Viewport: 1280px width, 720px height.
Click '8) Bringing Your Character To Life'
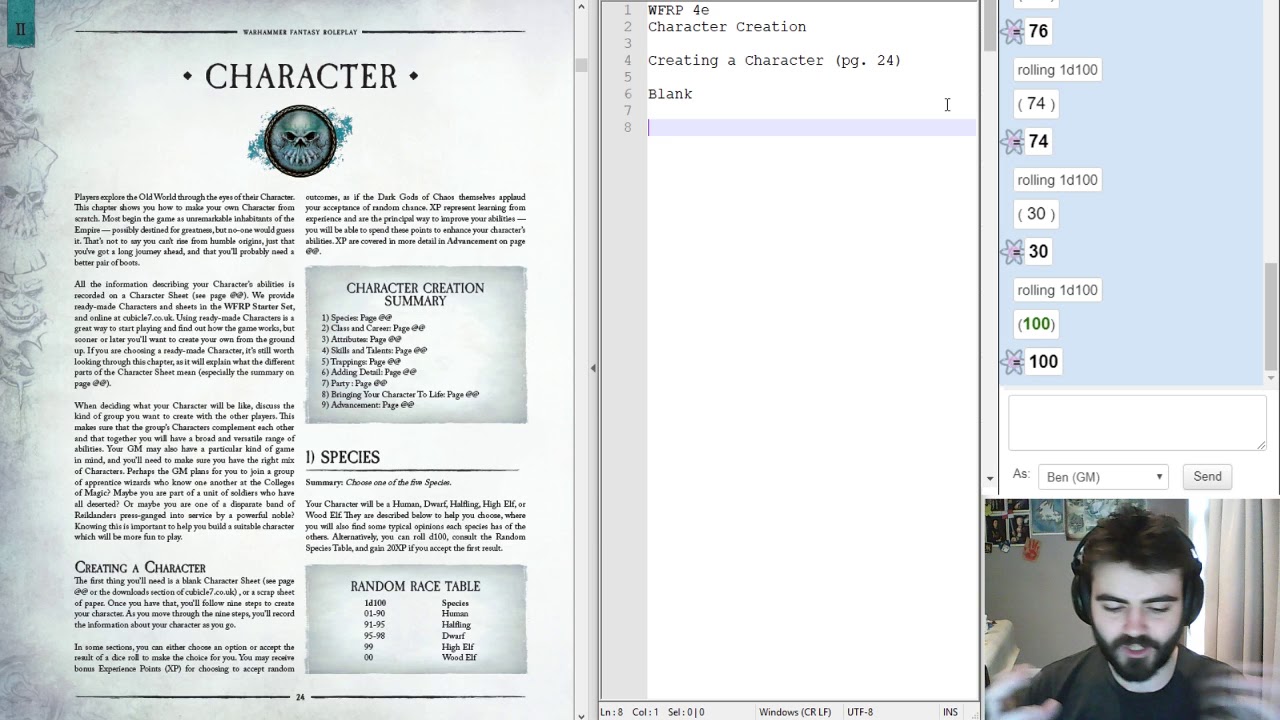click(x=400, y=394)
